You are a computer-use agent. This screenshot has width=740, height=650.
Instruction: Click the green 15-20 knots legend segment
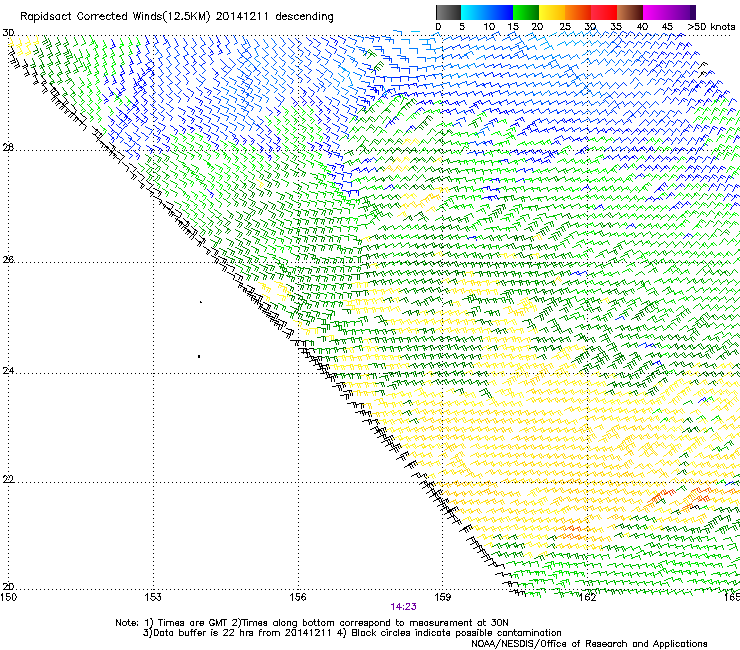coord(526,12)
